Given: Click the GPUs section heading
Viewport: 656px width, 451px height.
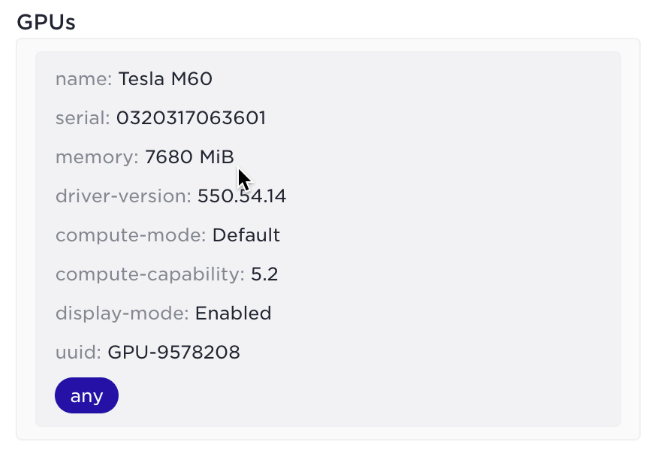Looking at the screenshot, I should [46, 22].
